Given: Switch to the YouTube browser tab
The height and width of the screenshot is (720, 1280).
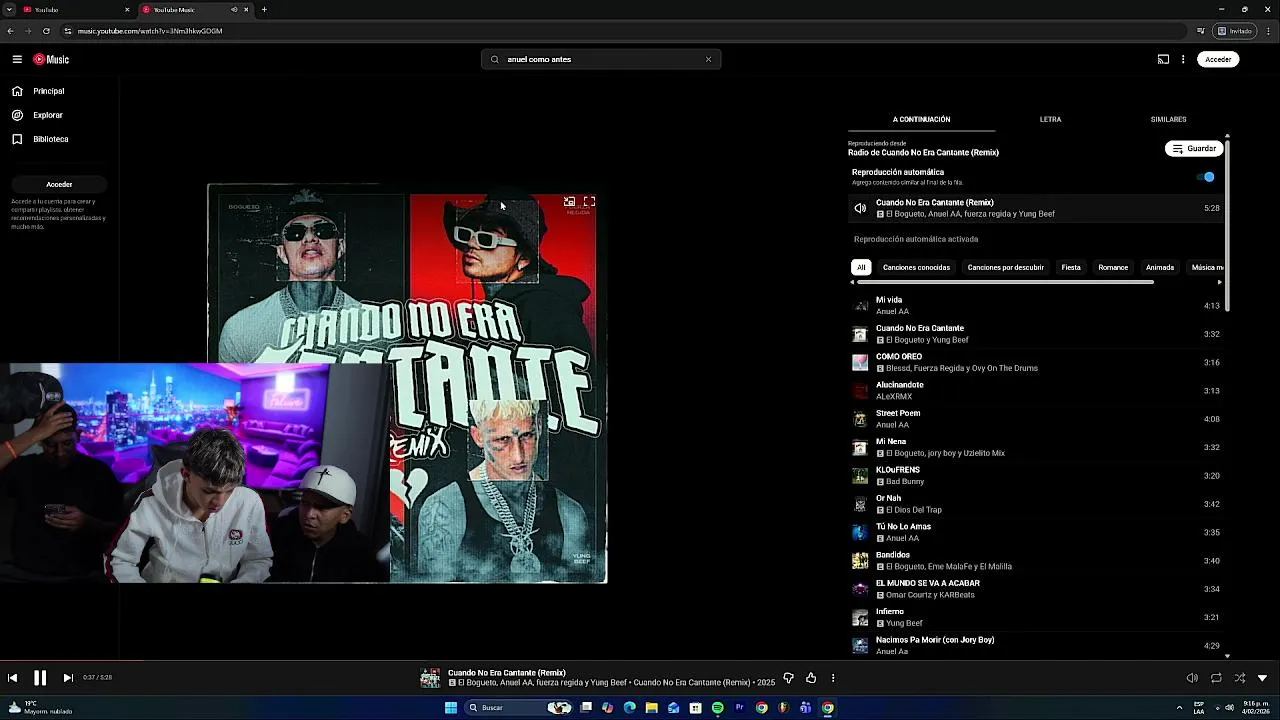Looking at the screenshot, I should 76,9.
